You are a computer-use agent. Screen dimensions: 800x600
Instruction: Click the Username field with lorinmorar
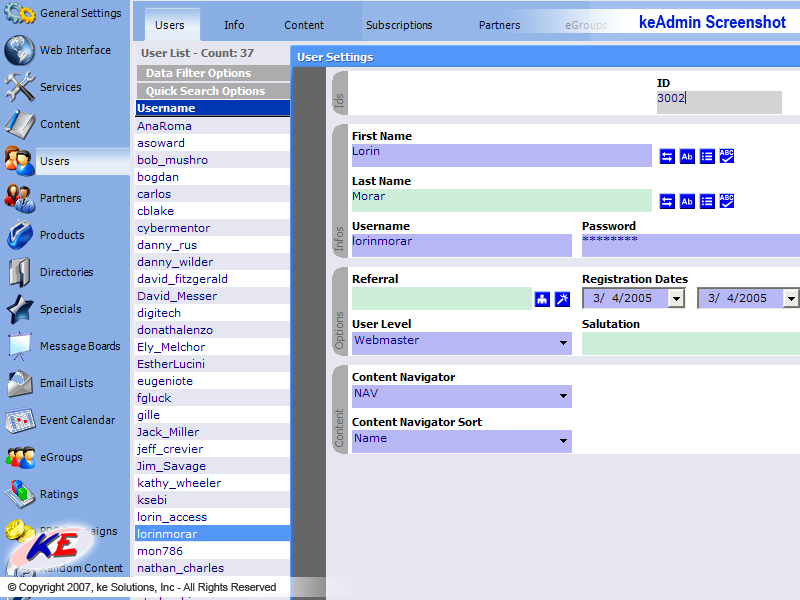pyautogui.click(x=462, y=245)
